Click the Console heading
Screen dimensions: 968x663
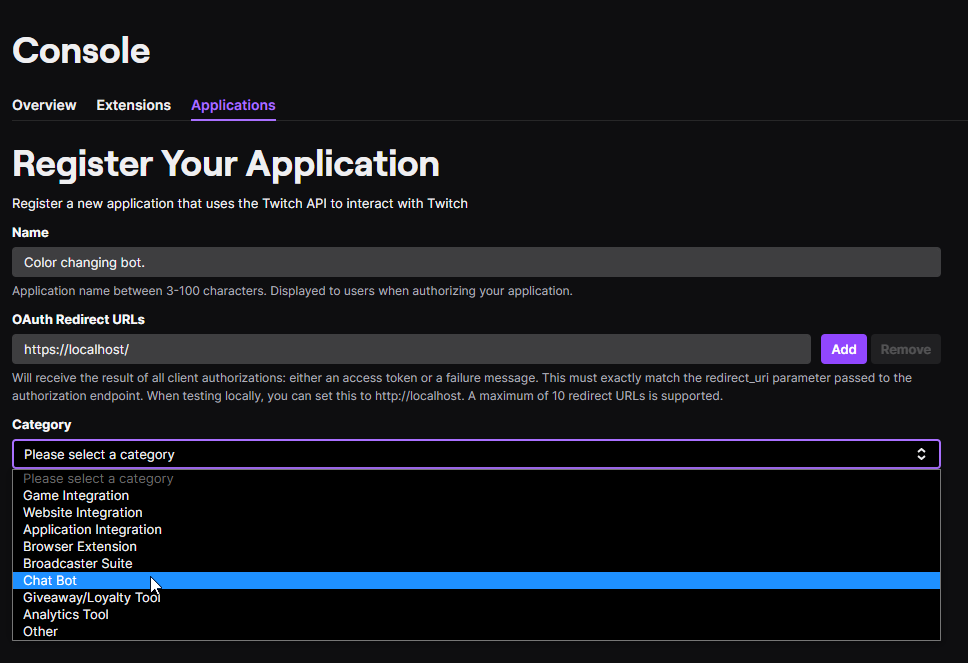point(81,50)
